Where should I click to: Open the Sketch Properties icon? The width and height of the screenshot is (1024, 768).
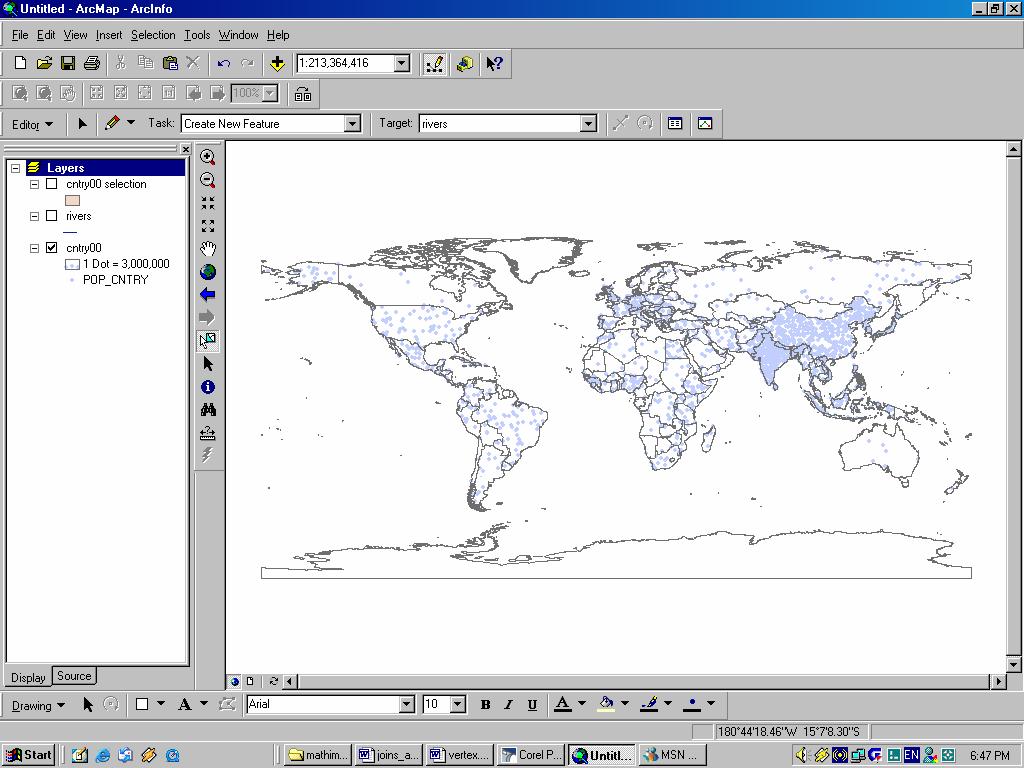705,123
